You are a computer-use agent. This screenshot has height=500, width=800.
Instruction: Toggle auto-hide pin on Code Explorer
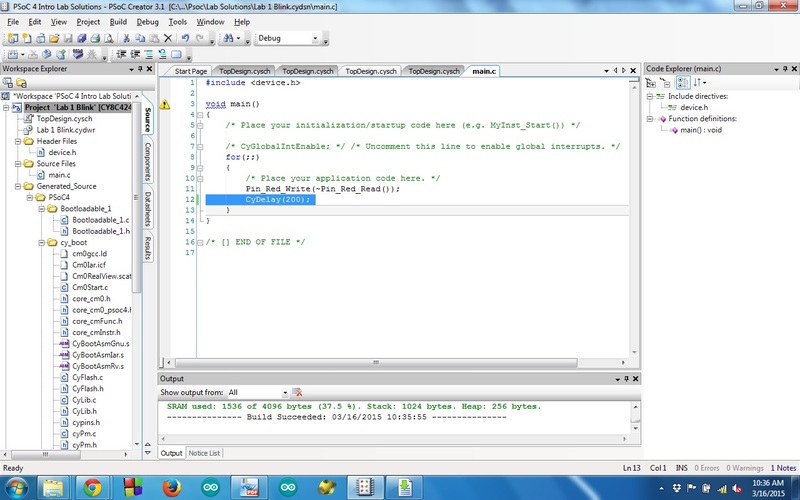click(785, 69)
